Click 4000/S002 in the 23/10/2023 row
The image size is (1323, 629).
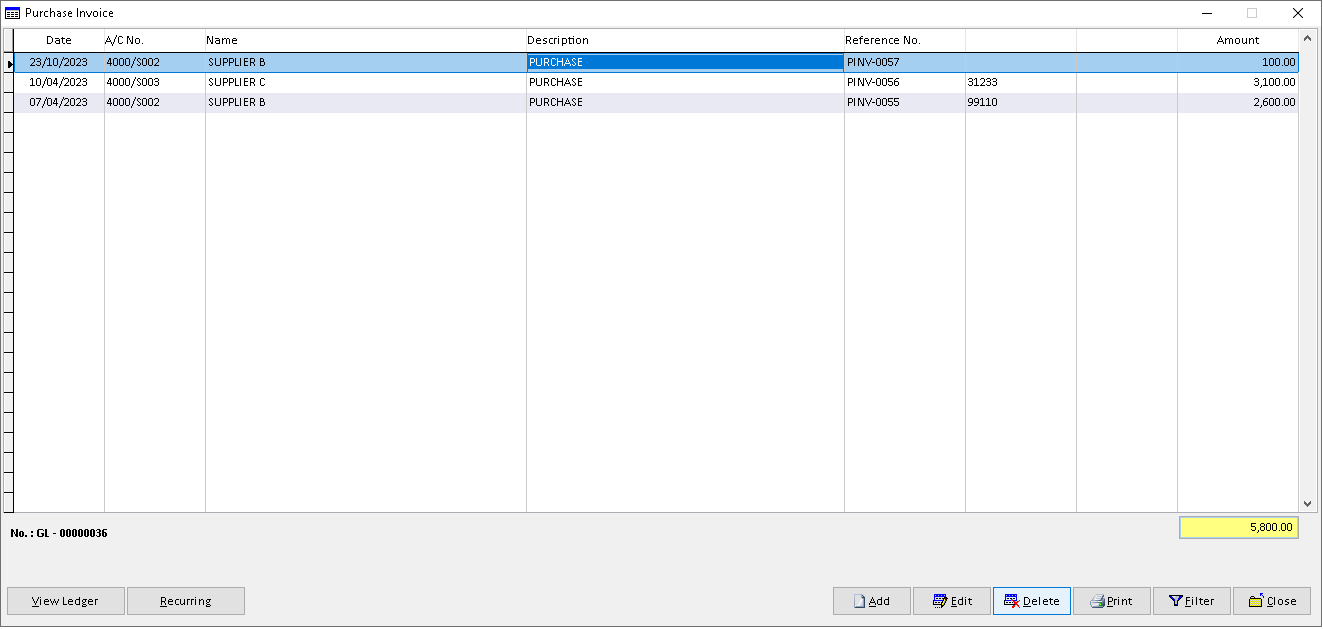(x=155, y=62)
